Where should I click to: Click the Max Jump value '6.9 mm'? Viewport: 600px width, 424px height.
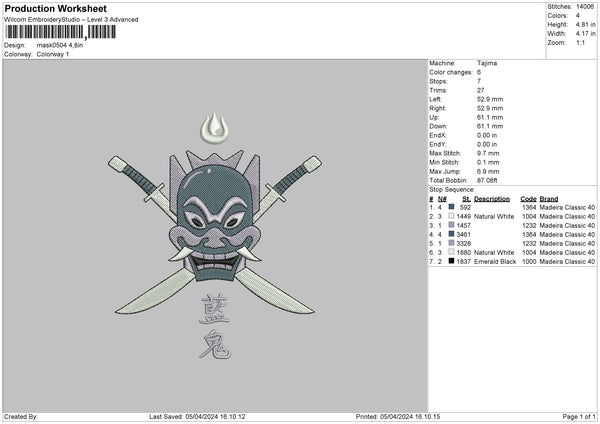pyautogui.click(x=488, y=171)
